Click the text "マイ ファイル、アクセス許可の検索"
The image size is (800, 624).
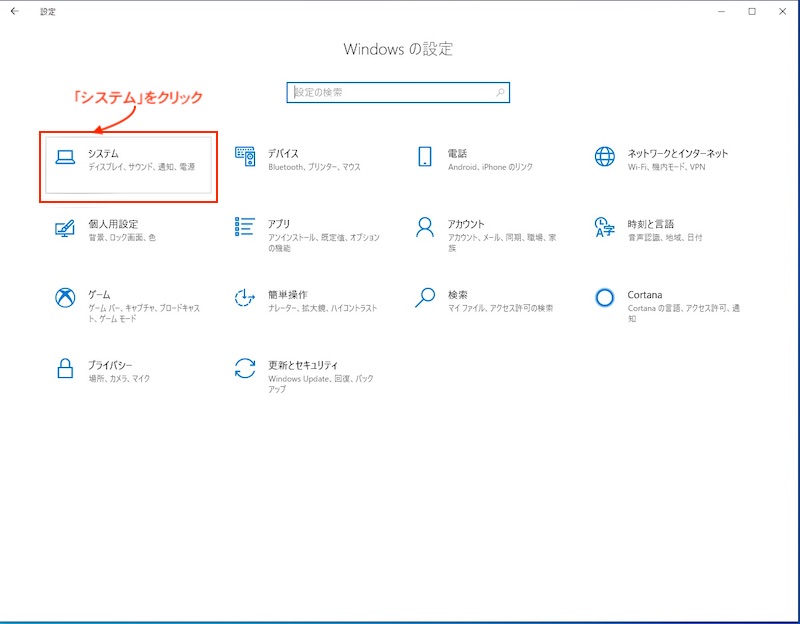click(501, 308)
